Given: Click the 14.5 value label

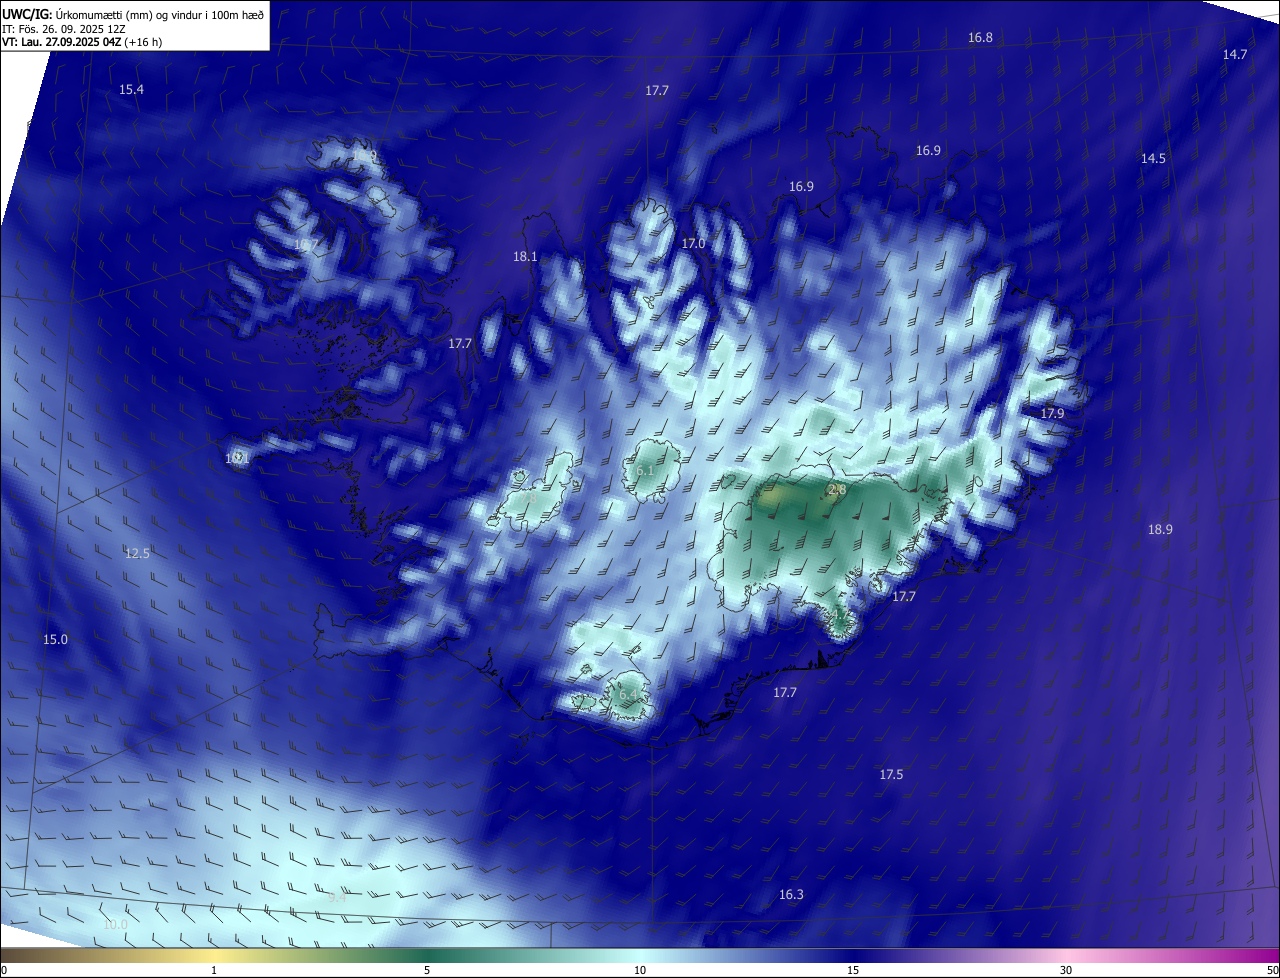Looking at the screenshot, I should [1153, 159].
